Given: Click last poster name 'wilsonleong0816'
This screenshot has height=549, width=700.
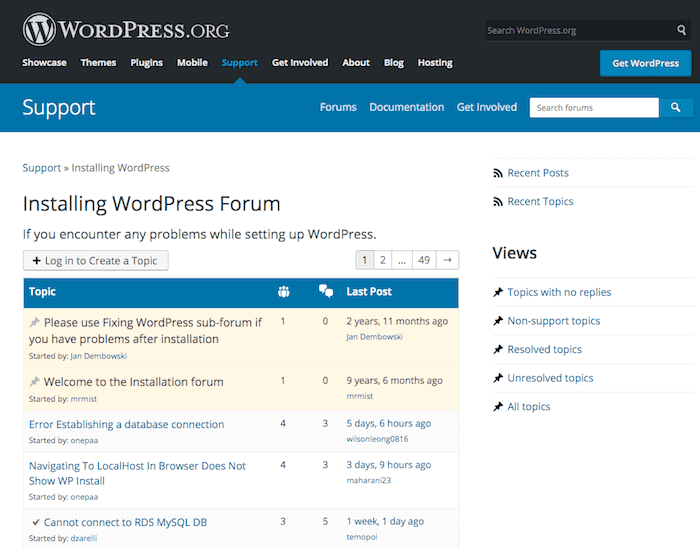Looking at the screenshot, I should (377, 439).
